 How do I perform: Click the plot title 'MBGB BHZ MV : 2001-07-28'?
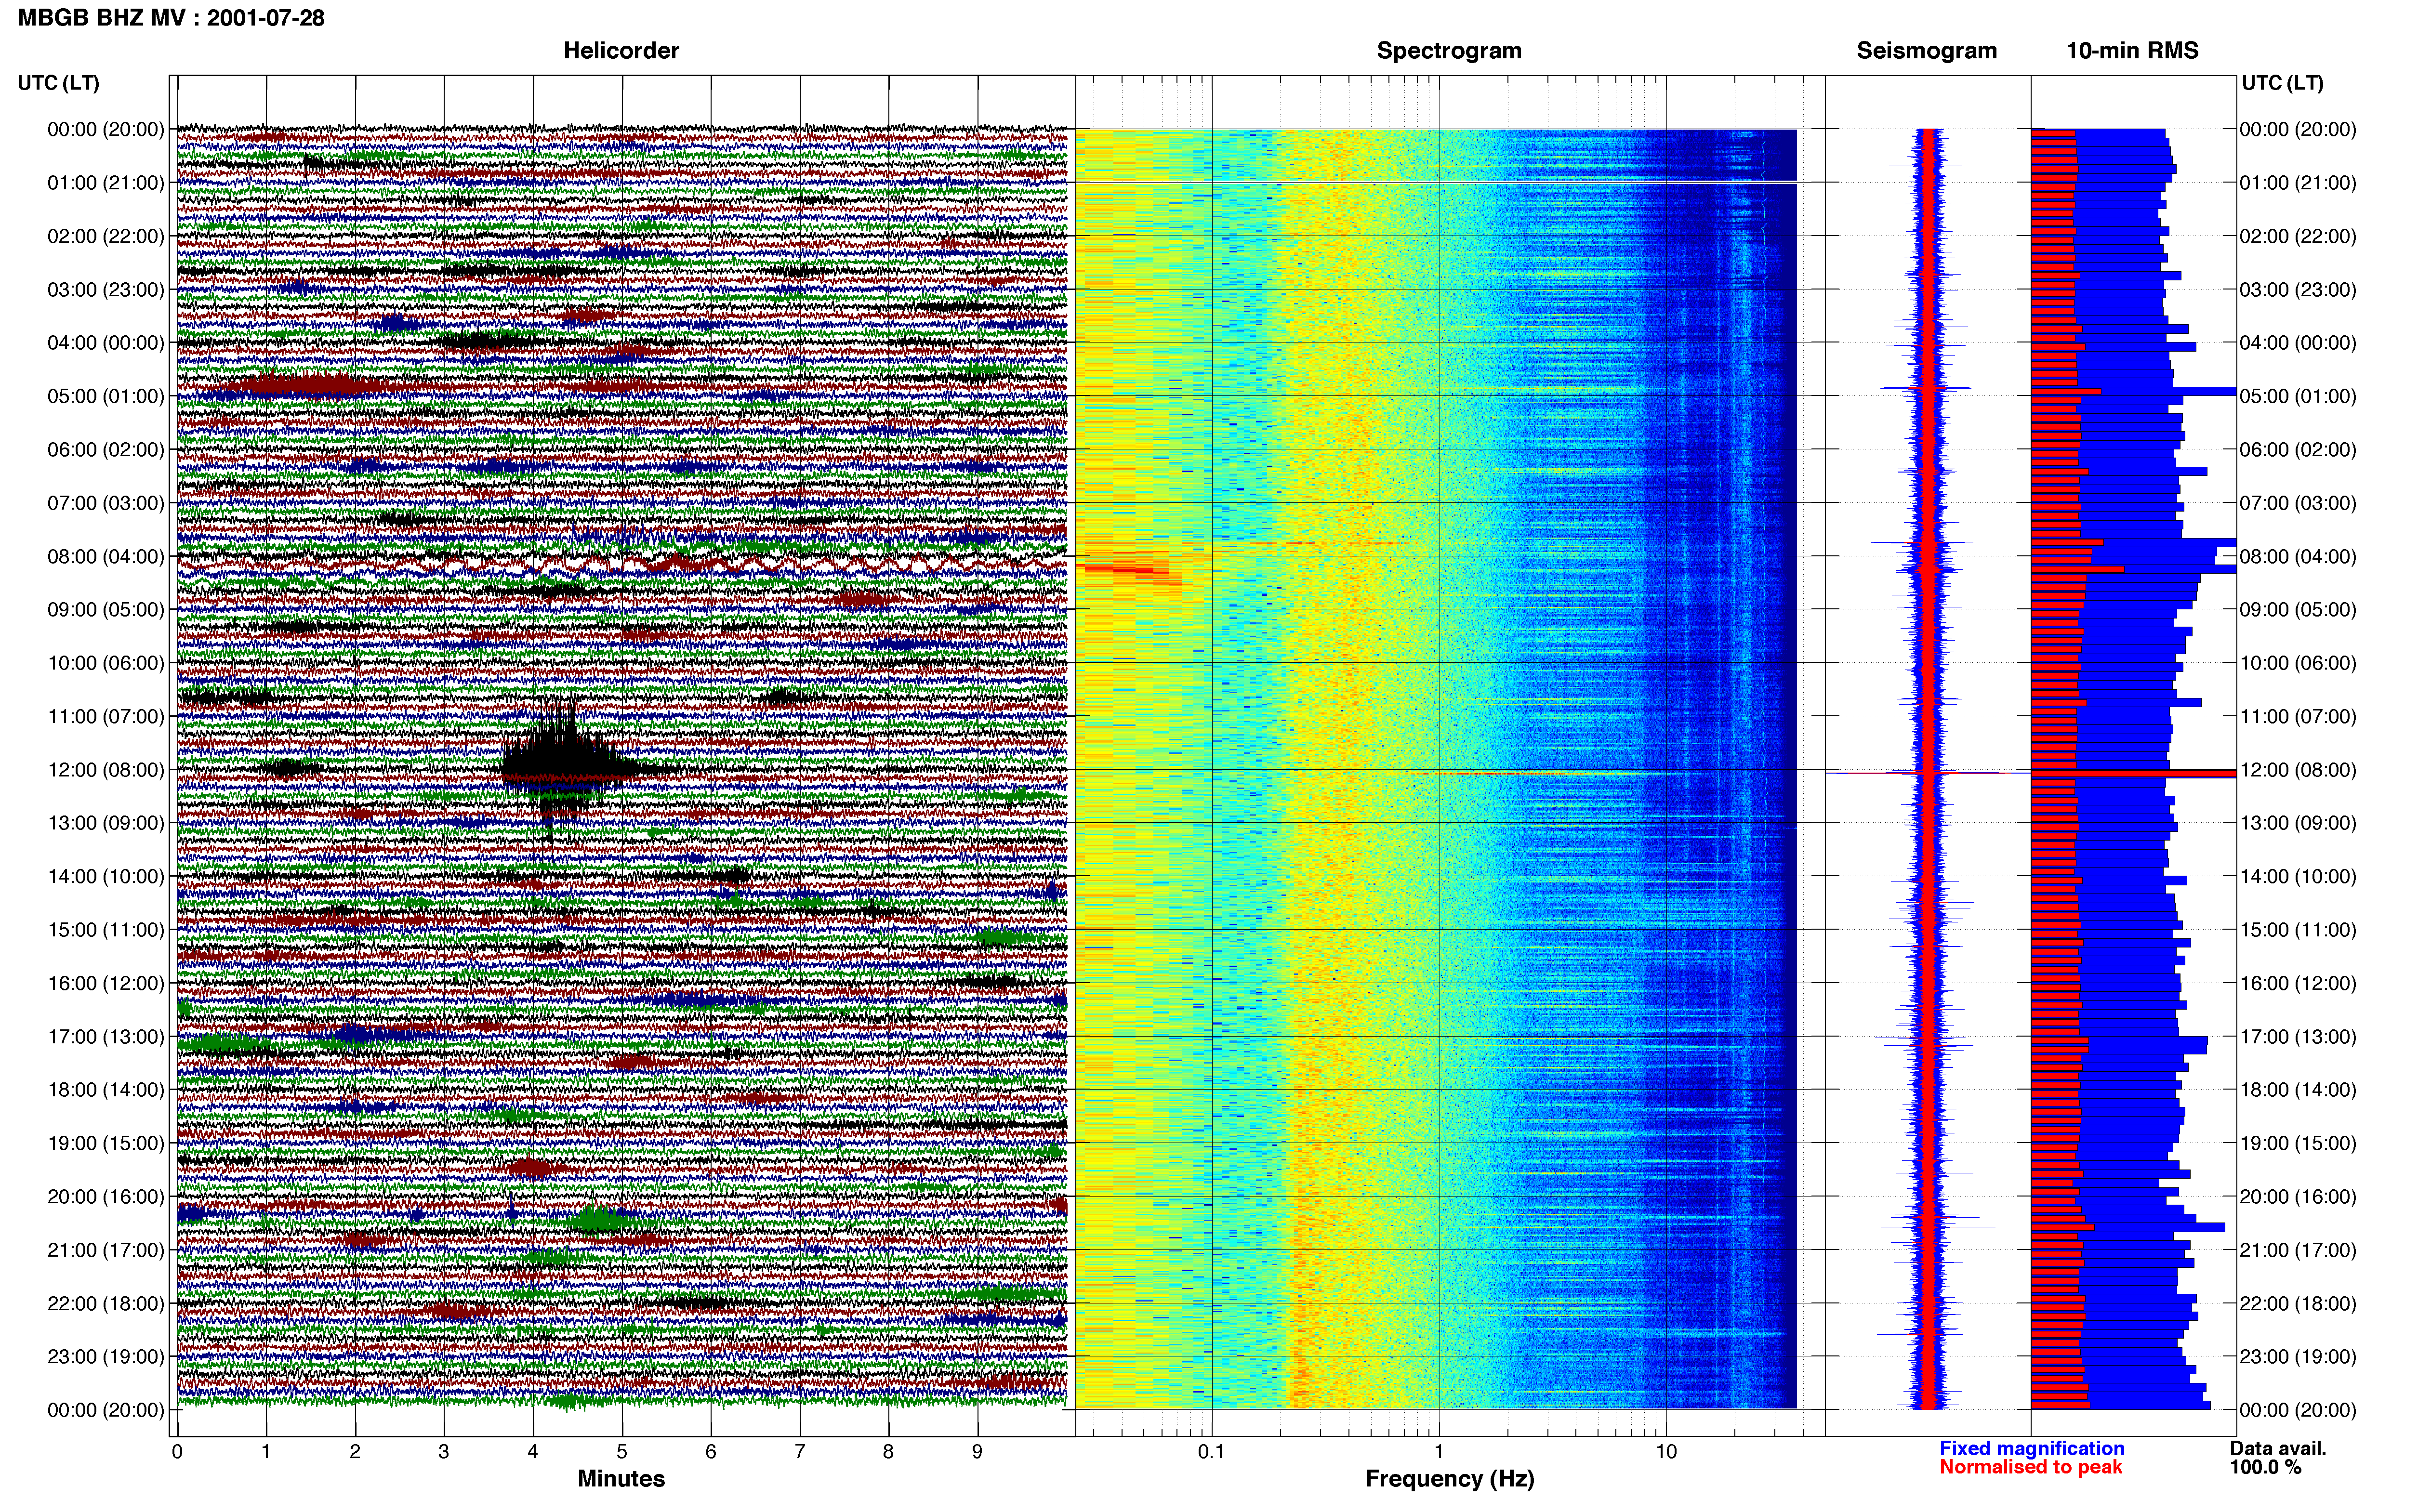pos(171,17)
